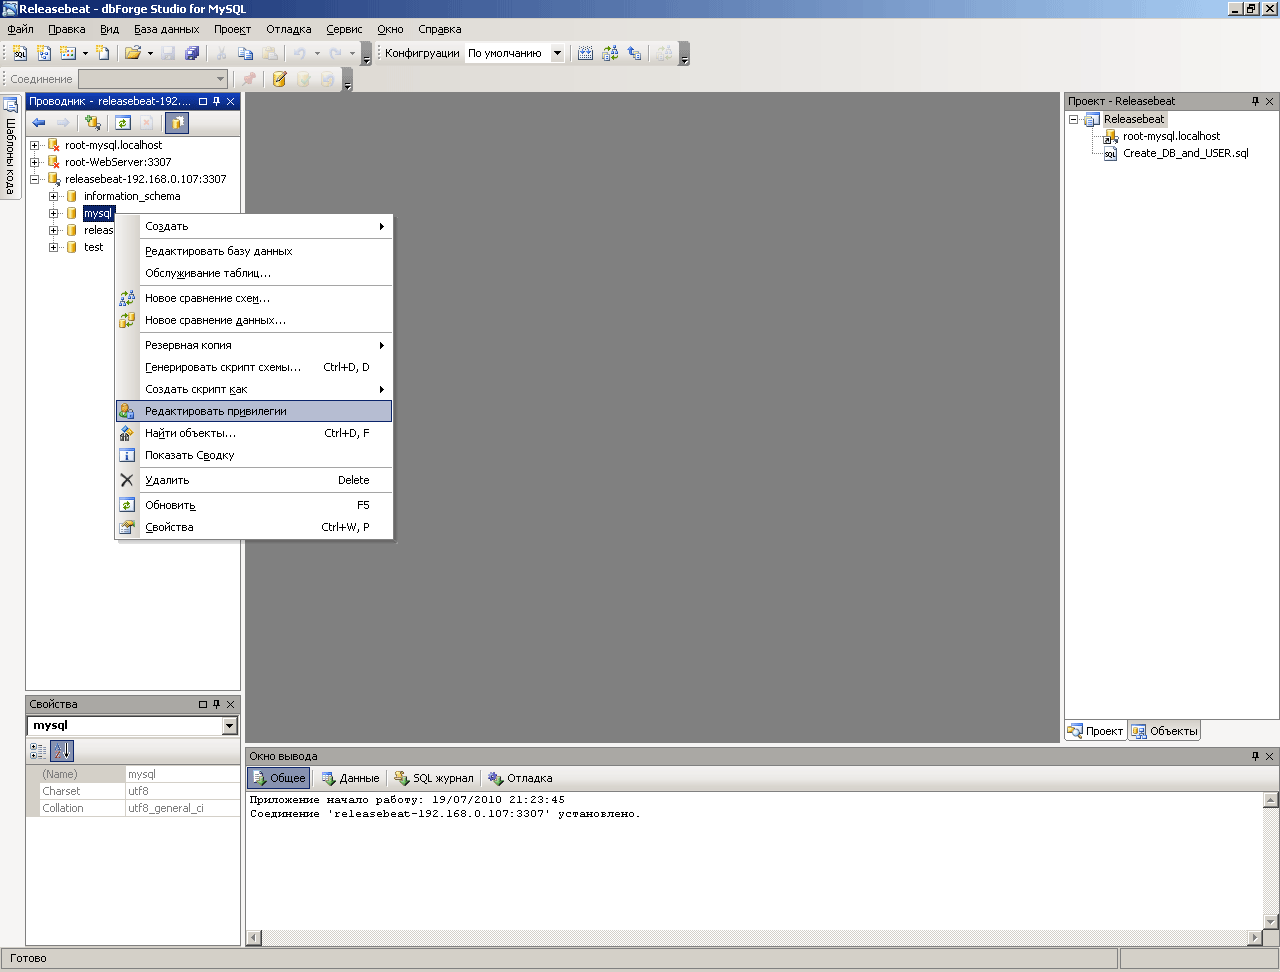
Task: Click the back arrow in Проводник toolbar
Action: click(39, 123)
